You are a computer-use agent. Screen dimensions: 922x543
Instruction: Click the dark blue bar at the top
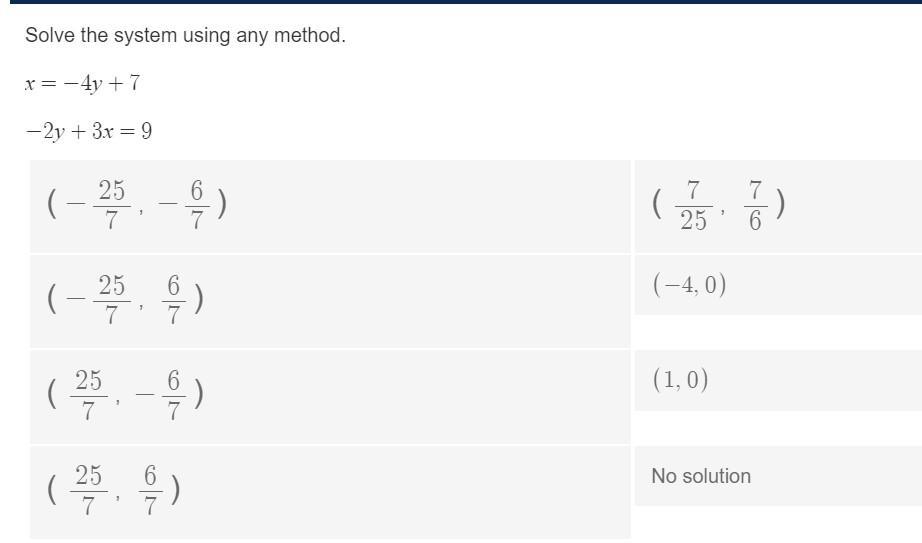(x=461, y=2)
